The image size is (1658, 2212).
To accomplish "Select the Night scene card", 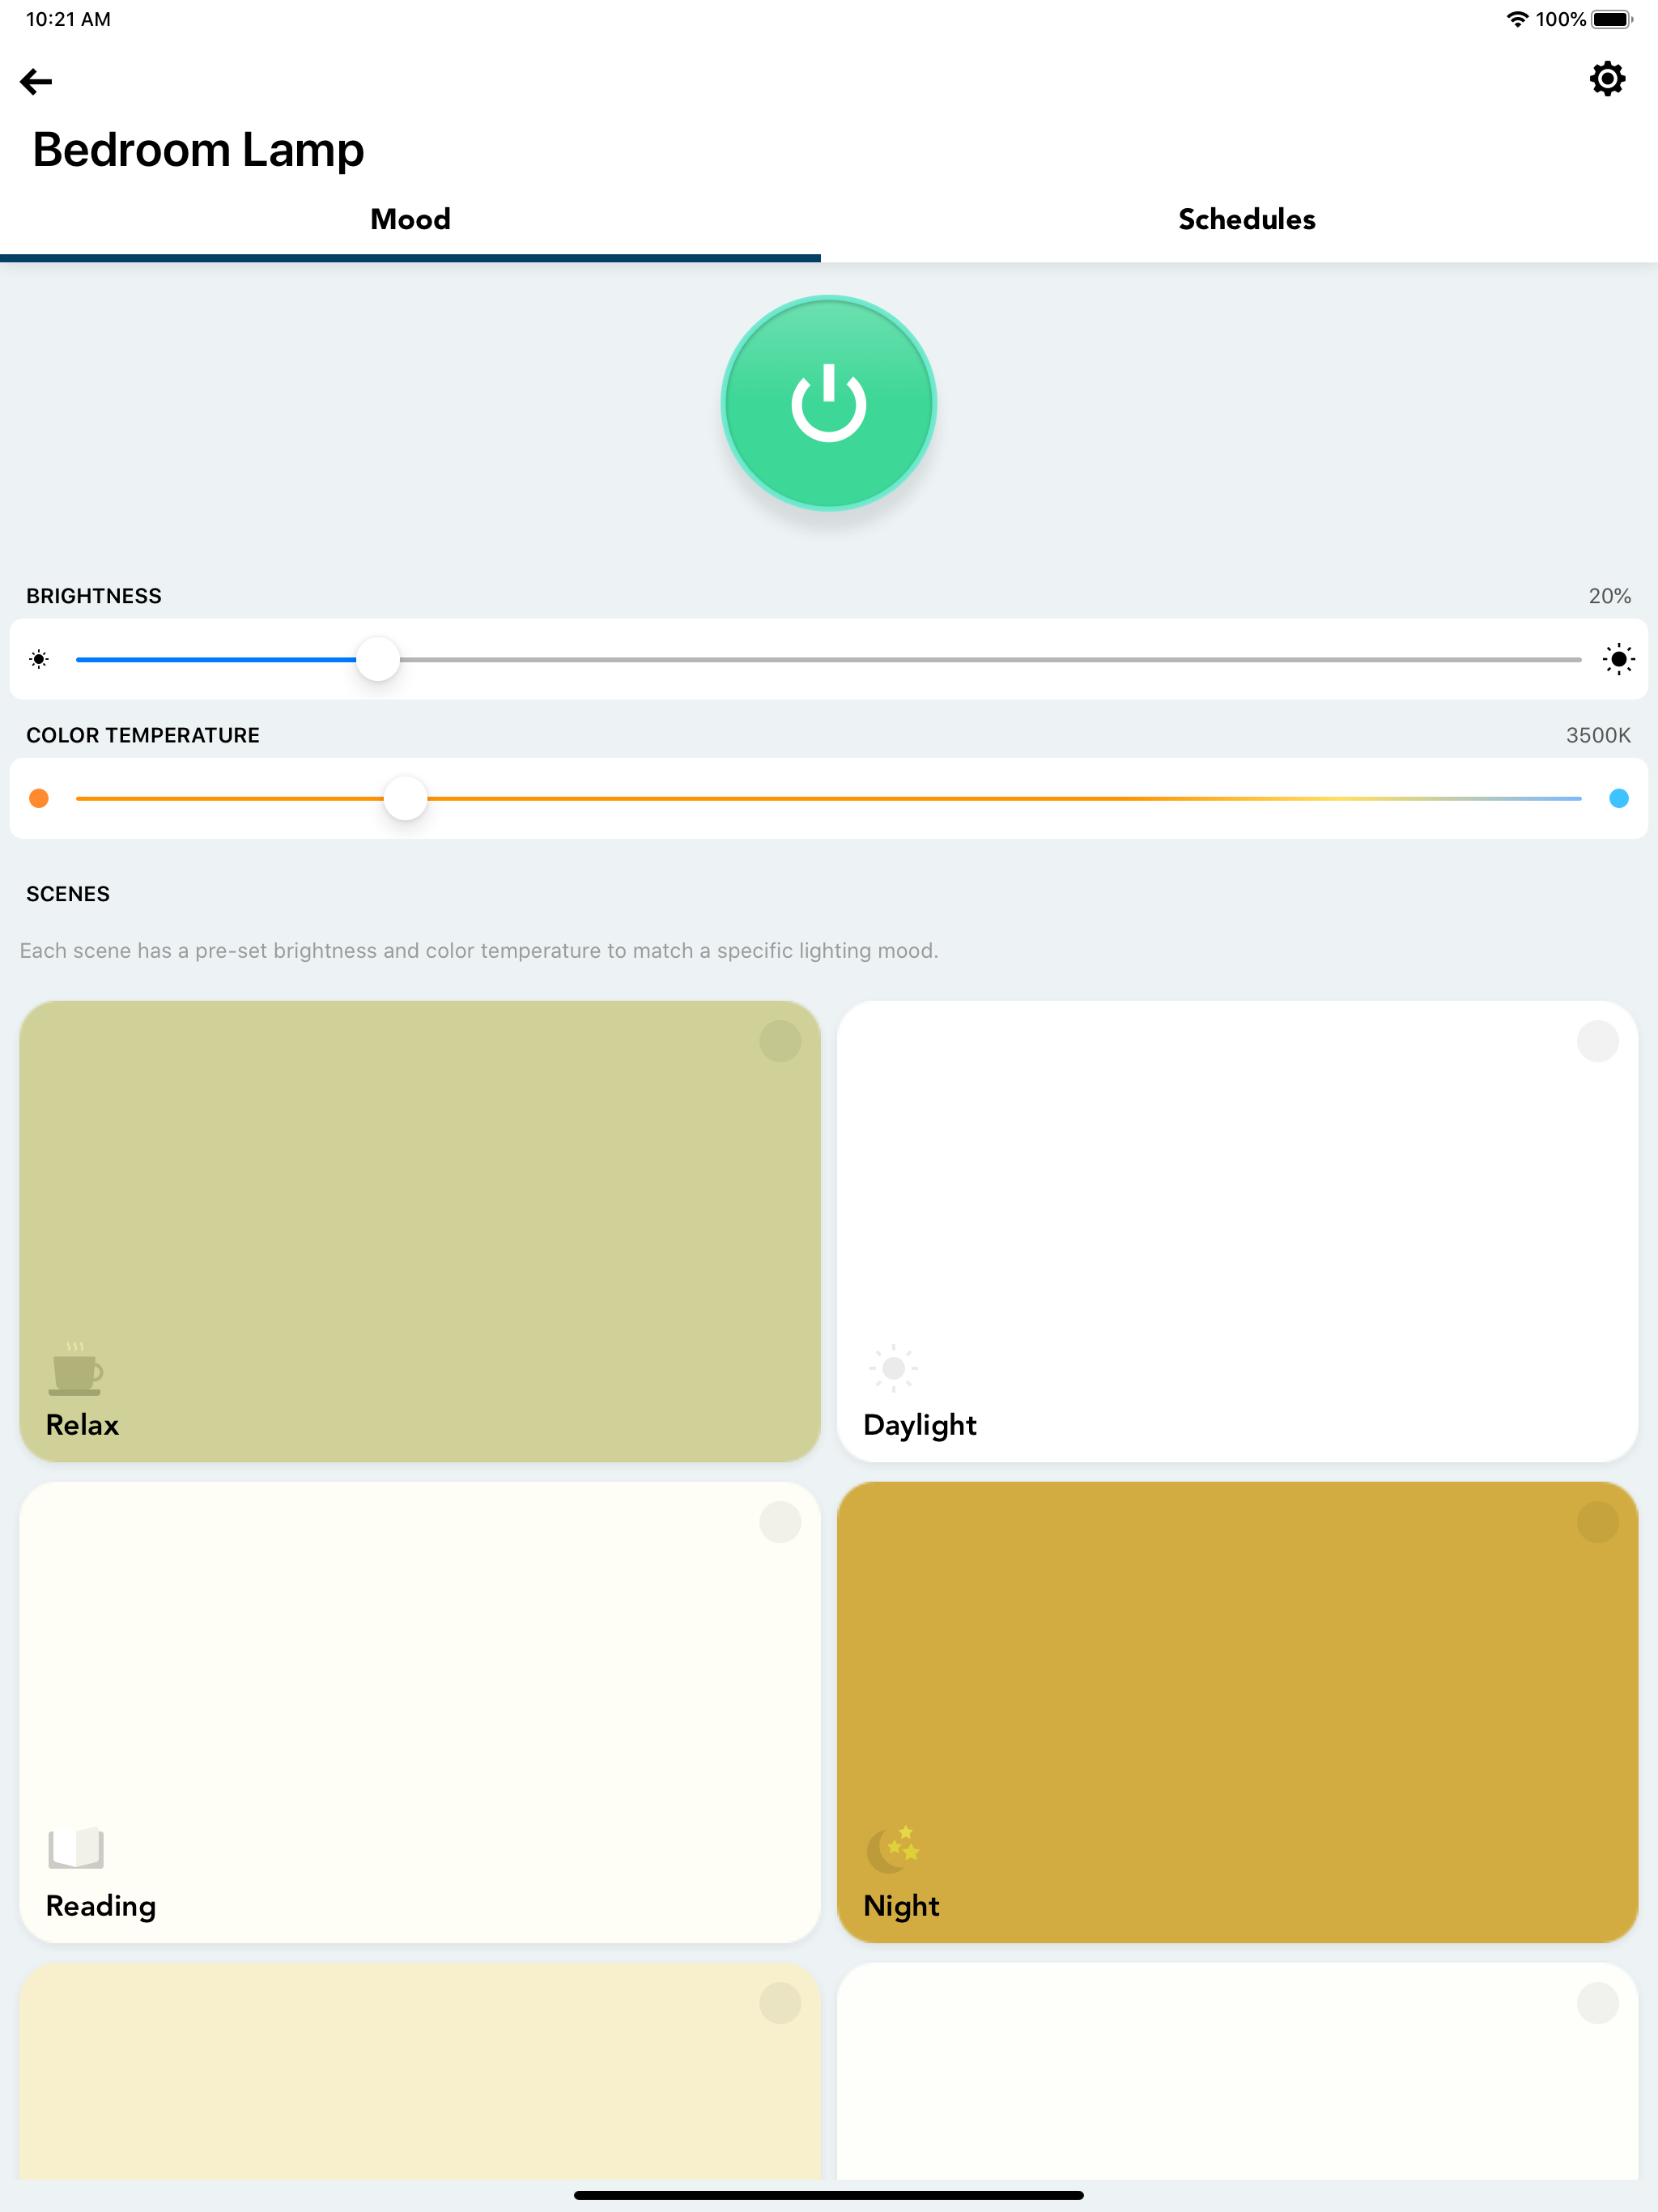I will coord(1237,1712).
